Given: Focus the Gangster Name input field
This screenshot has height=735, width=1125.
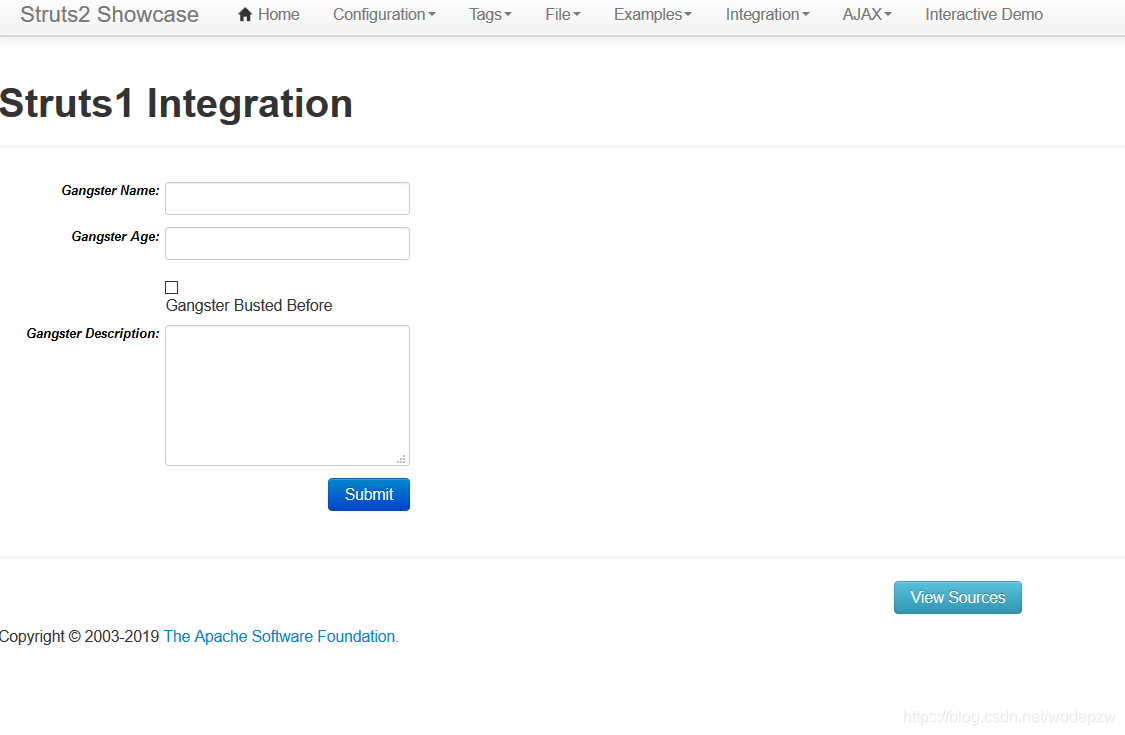Looking at the screenshot, I should coord(287,198).
